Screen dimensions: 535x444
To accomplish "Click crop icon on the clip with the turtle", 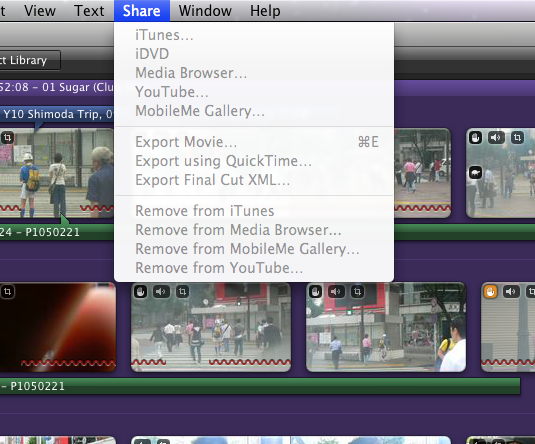I will (x=517, y=138).
